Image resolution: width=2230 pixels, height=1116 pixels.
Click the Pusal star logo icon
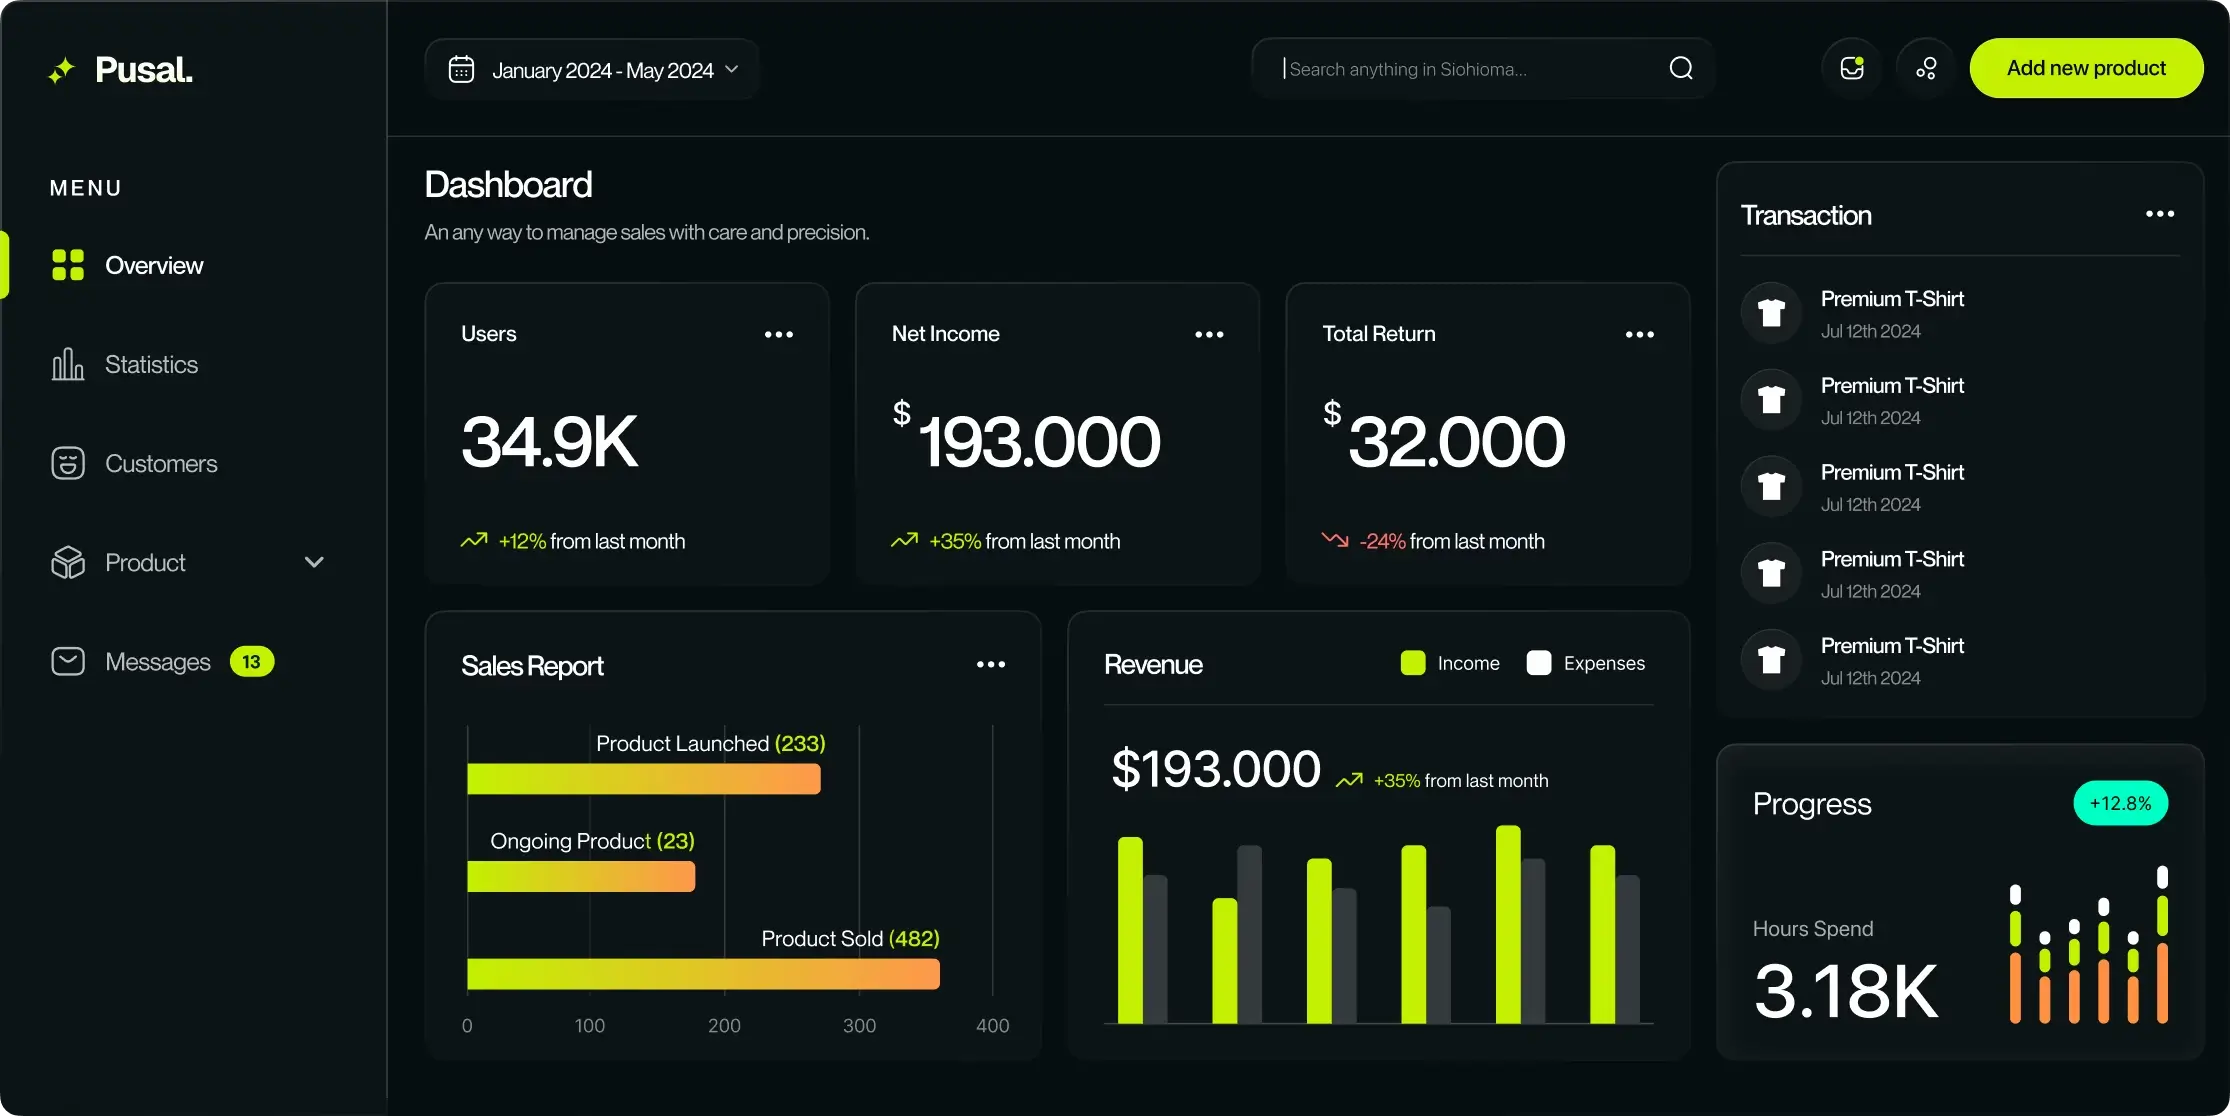point(62,70)
